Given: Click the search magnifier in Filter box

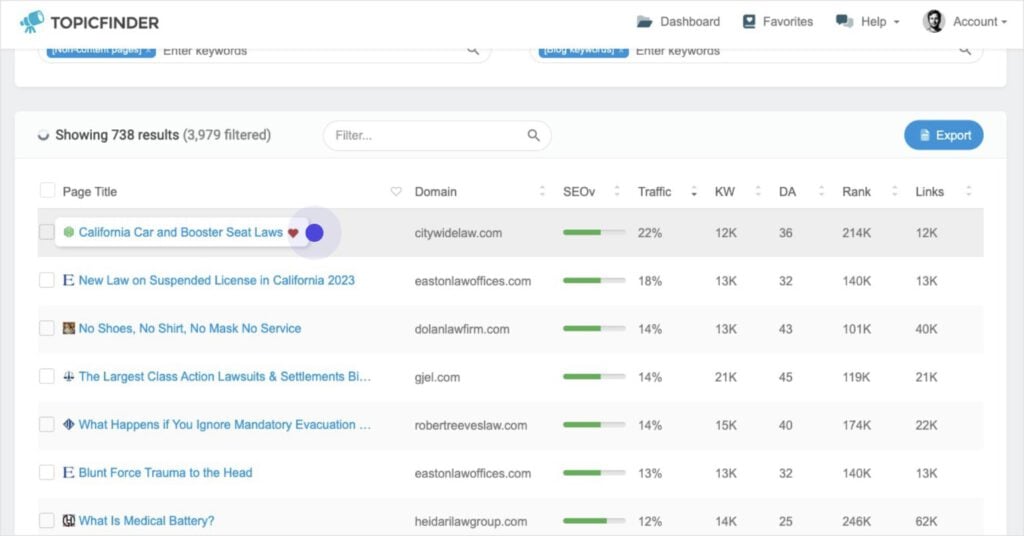Looking at the screenshot, I should [x=534, y=135].
